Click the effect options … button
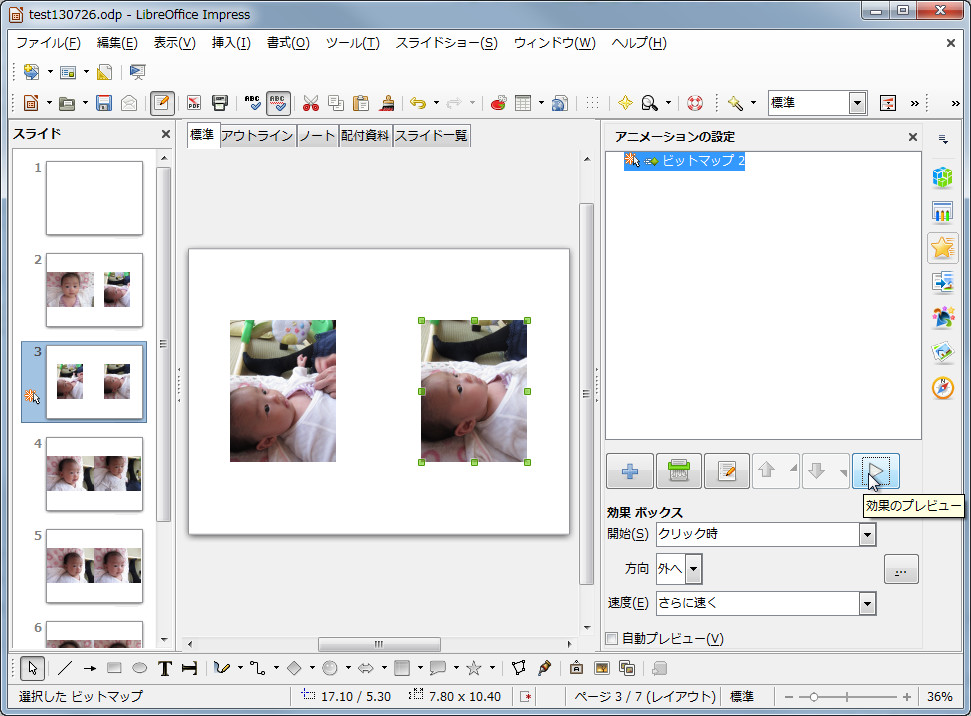The width and height of the screenshot is (971, 716). 901,569
